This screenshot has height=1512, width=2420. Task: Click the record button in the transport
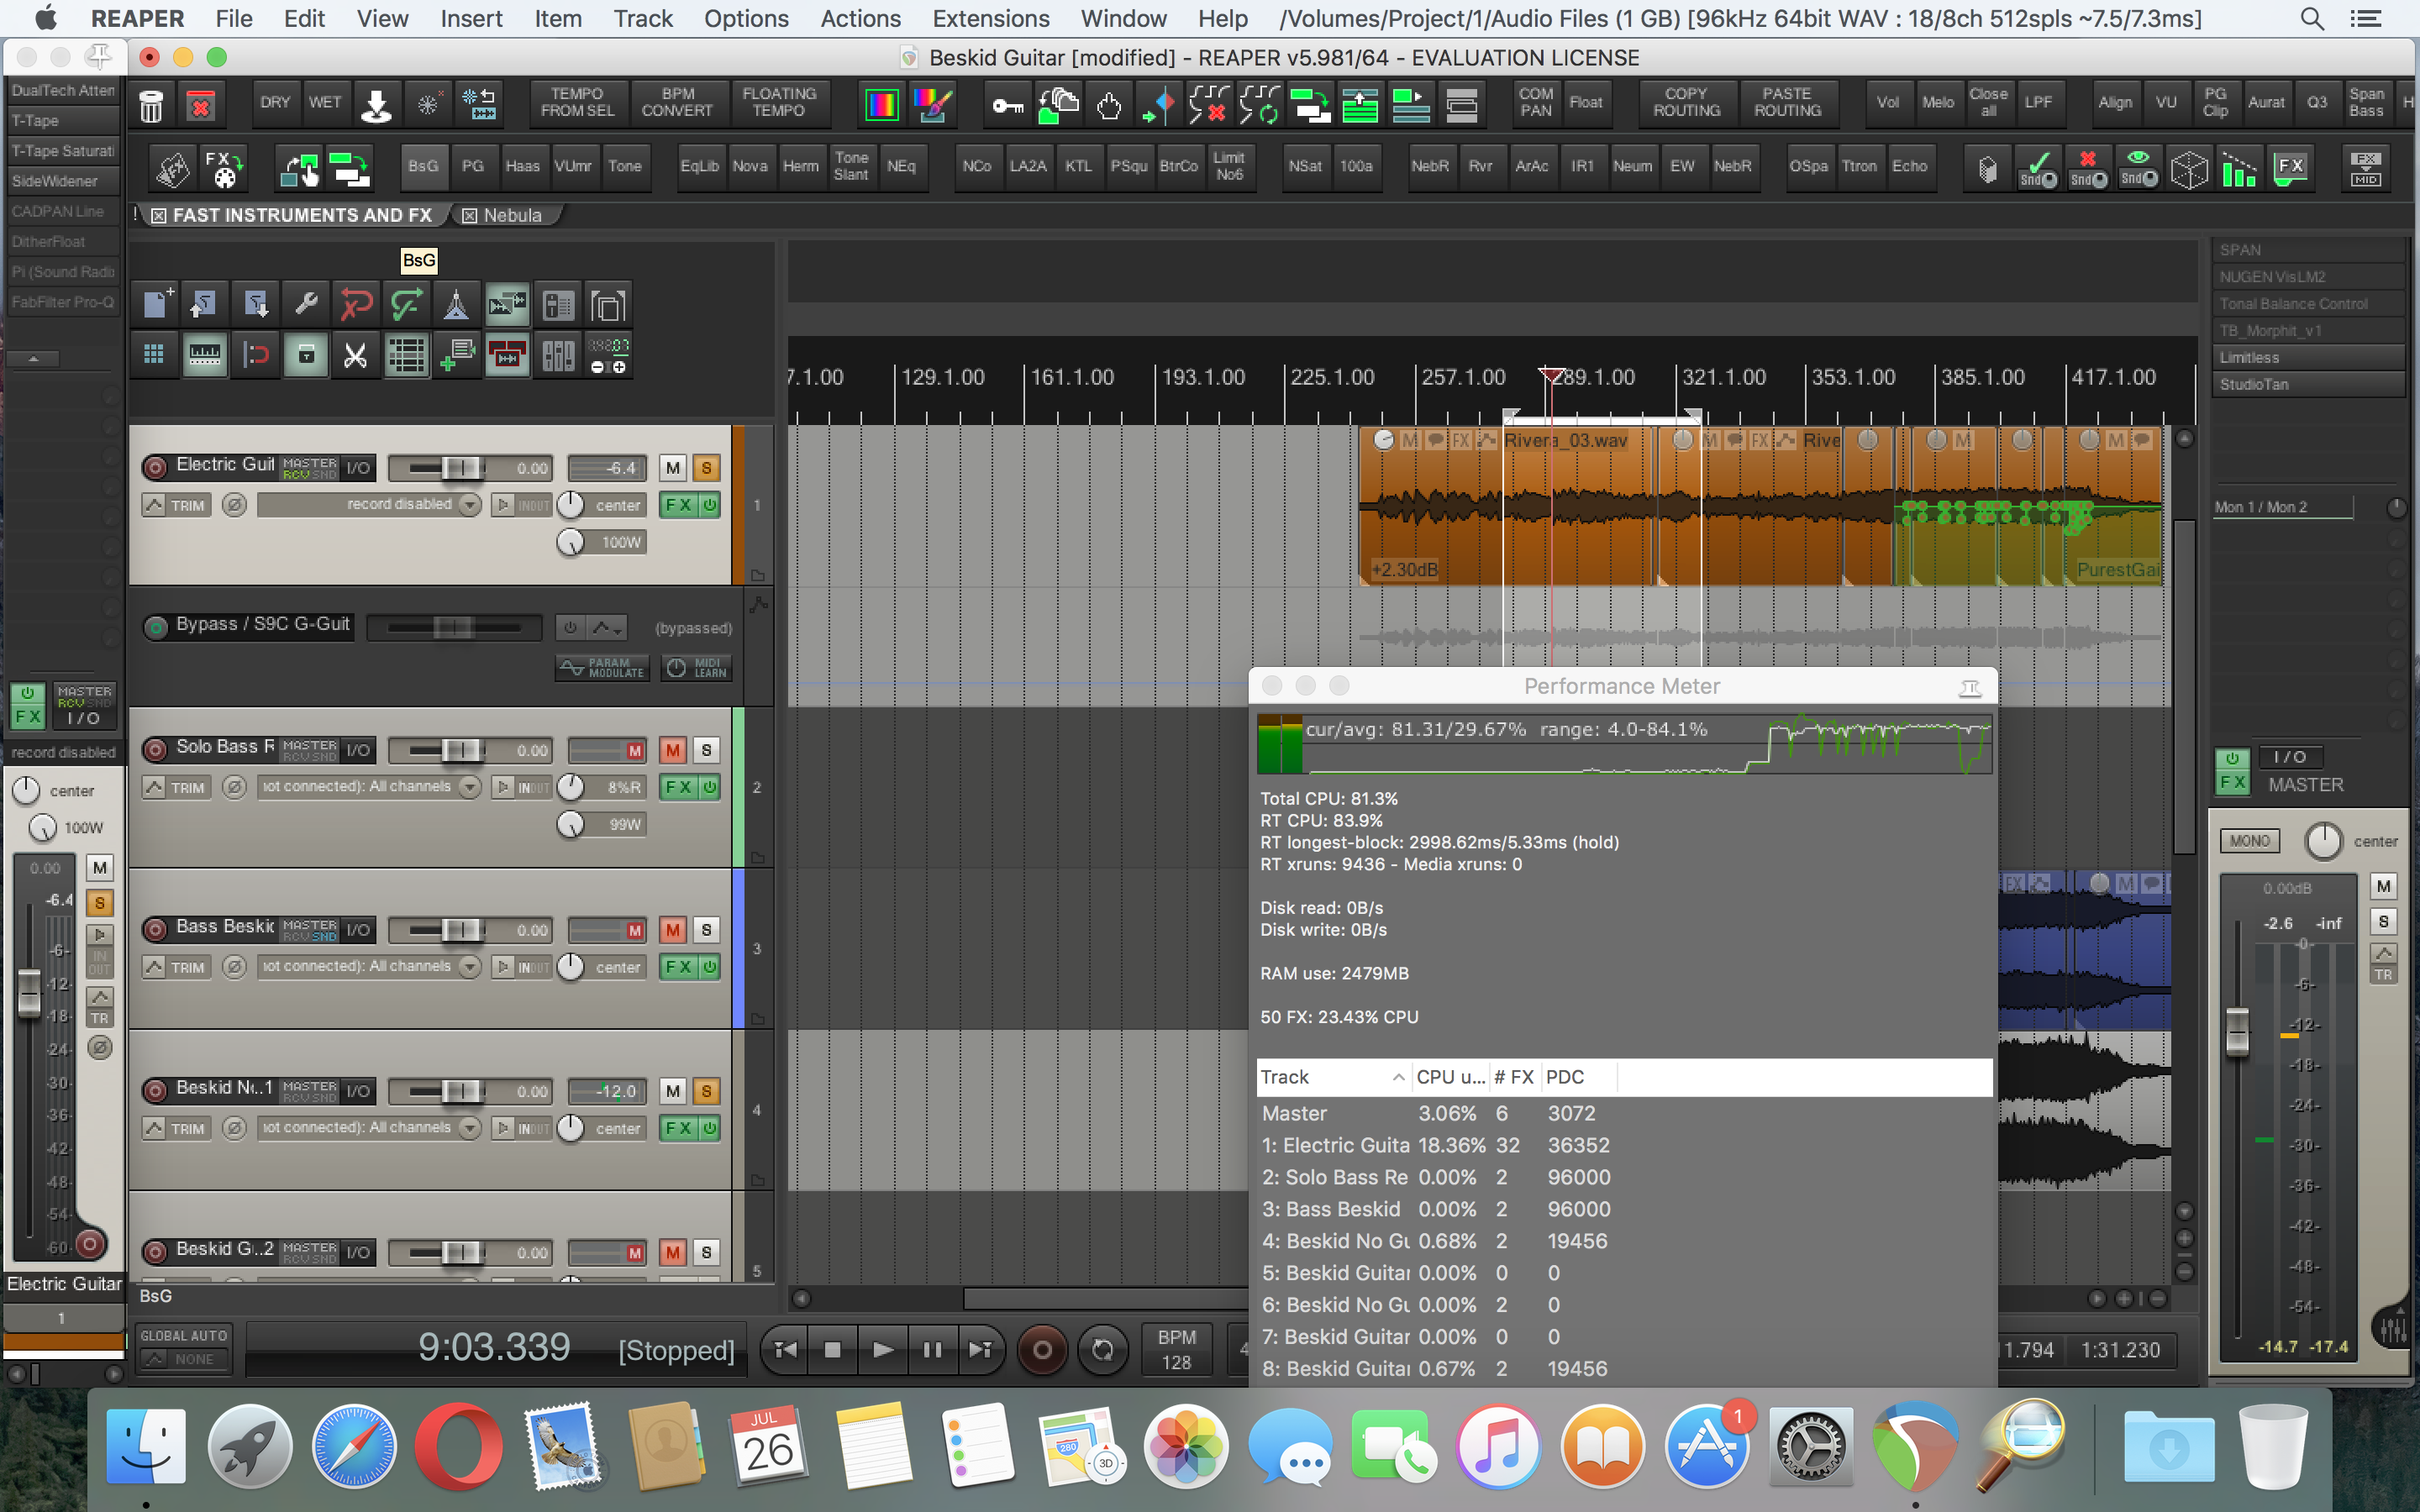1042,1350
